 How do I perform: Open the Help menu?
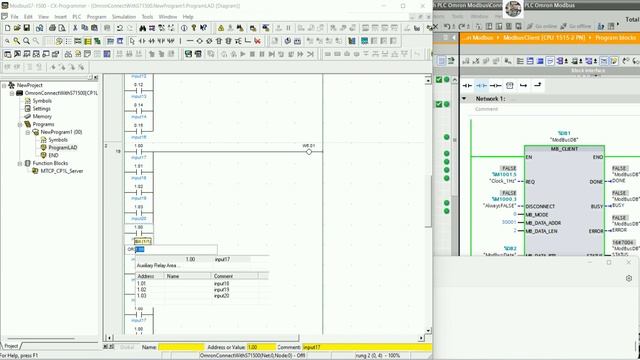(x=188, y=17)
